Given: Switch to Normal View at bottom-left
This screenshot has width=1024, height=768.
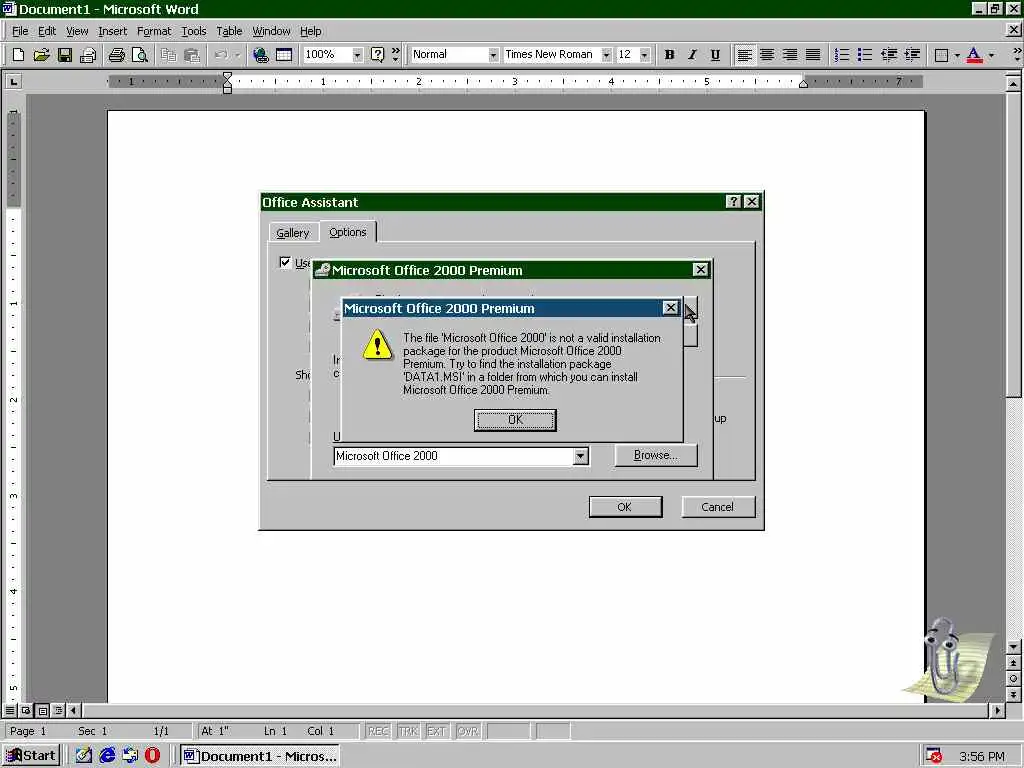Looking at the screenshot, I should 10,710.
